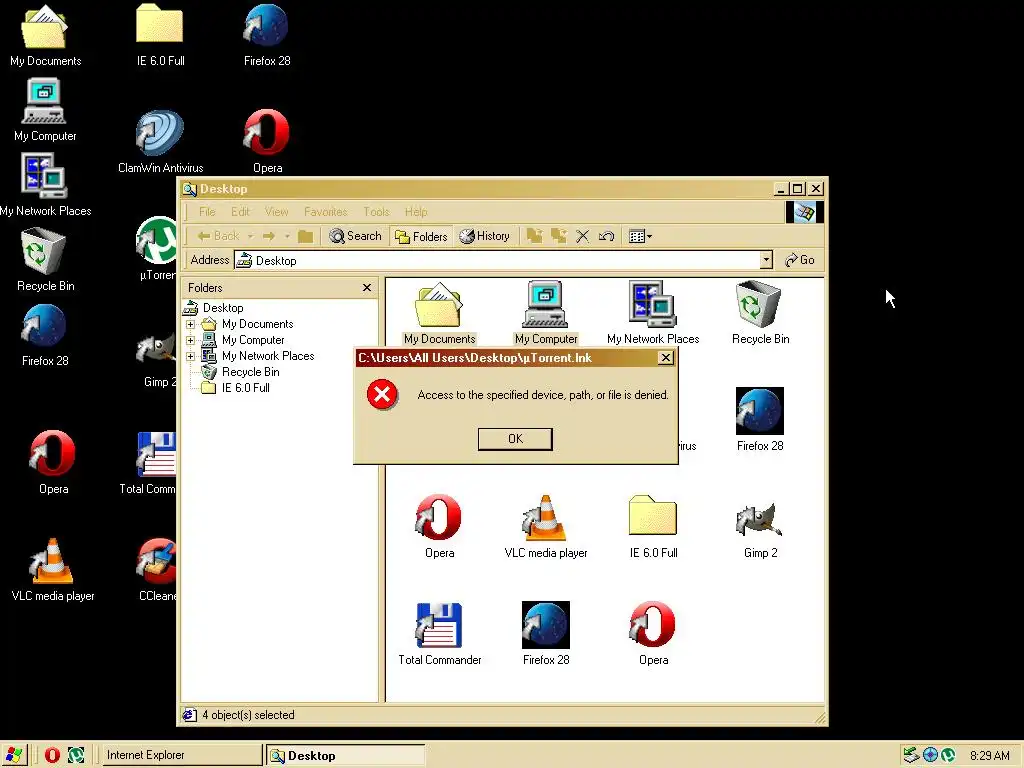Open the Views dropdown in toolbar
The height and width of the screenshot is (768, 1024).
click(640, 236)
